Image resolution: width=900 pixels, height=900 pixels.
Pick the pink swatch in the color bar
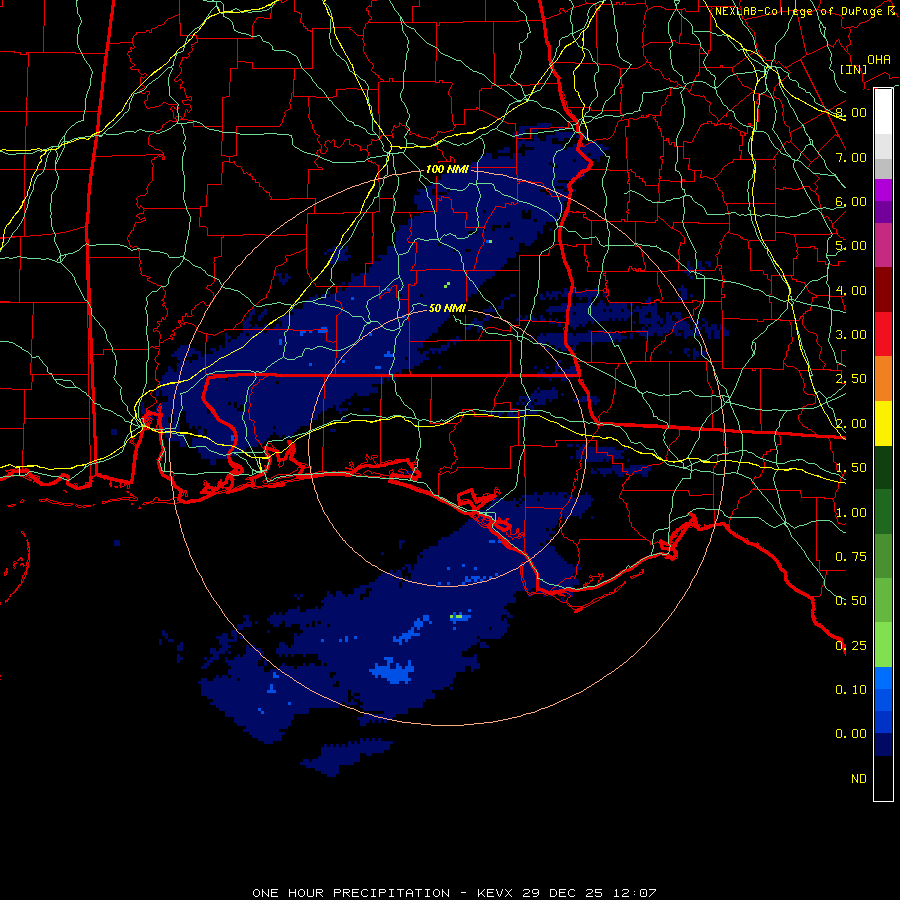(x=883, y=245)
